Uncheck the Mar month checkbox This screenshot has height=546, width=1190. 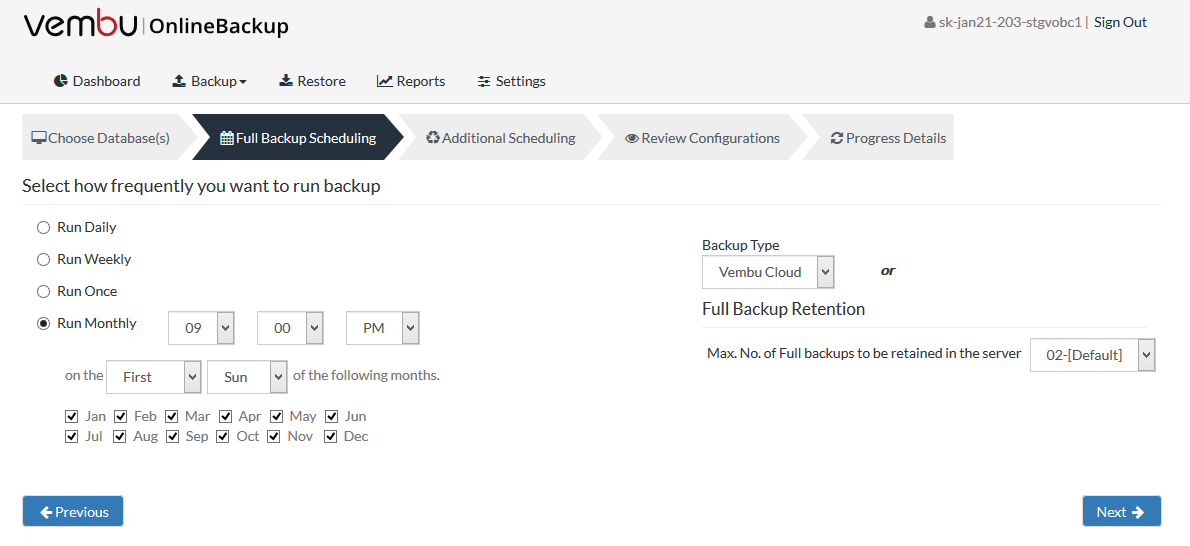pyautogui.click(x=172, y=416)
